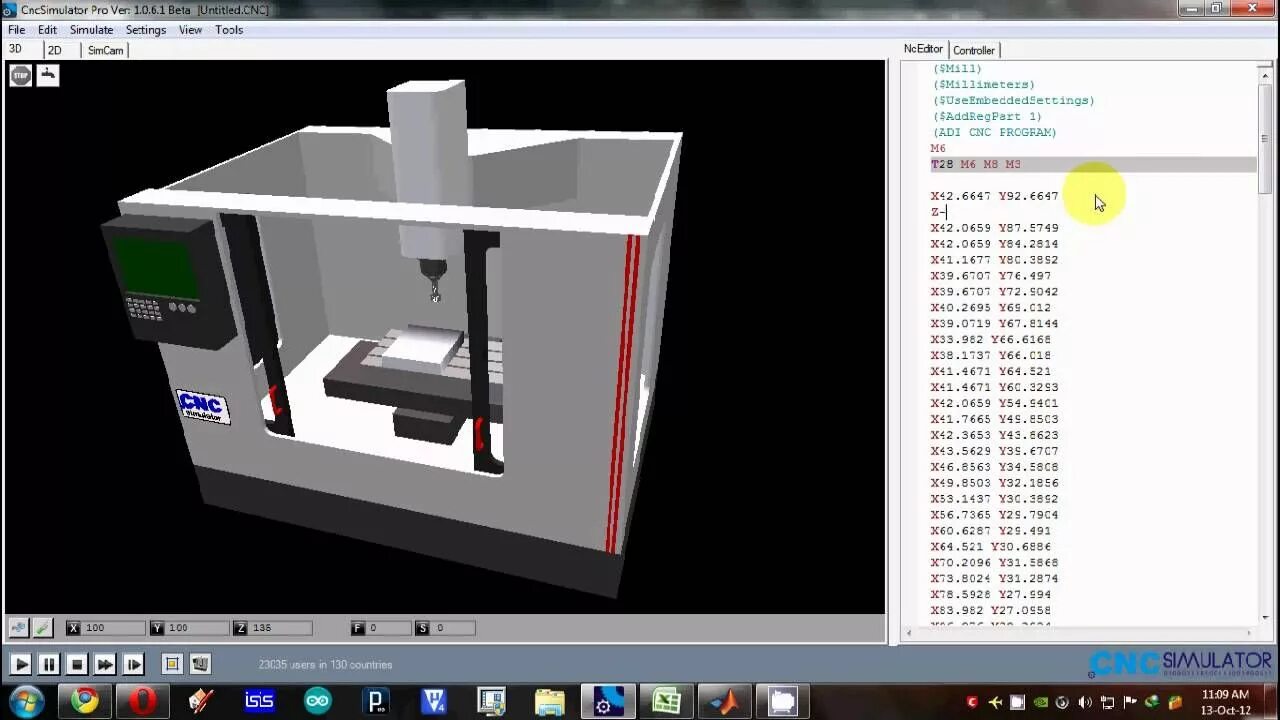This screenshot has height=720, width=1280.
Task: Click the Z coordinate field showing 135
Action: (281, 628)
